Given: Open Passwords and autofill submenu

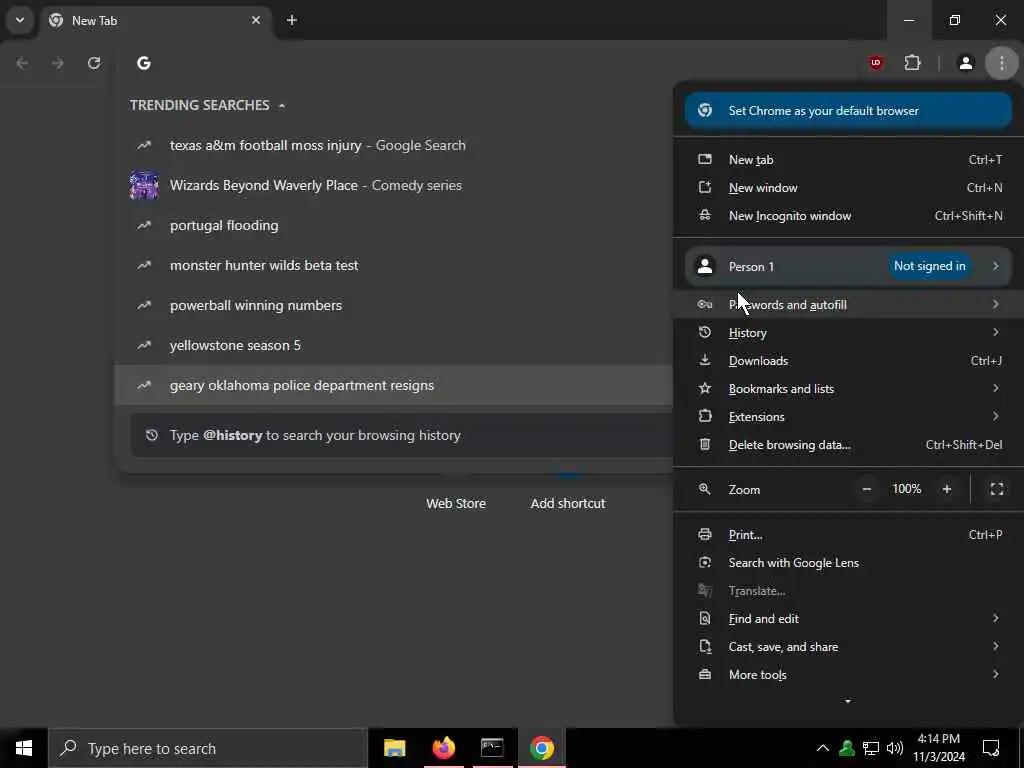Looking at the screenshot, I should [x=848, y=304].
